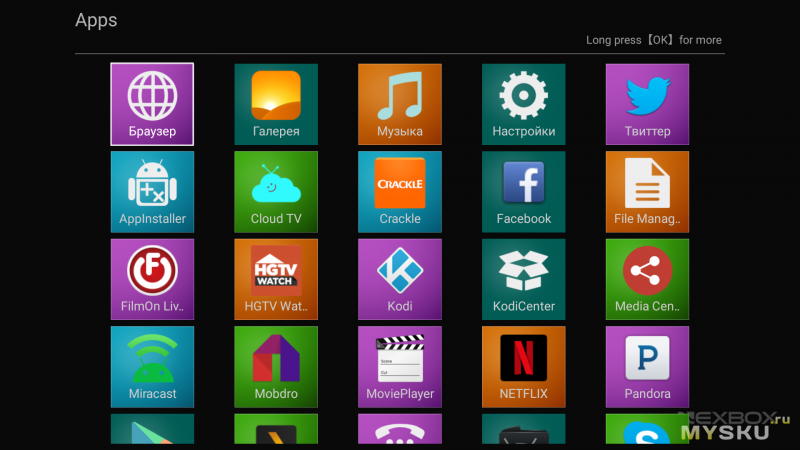This screenshot has height=450, width=800.
Task: Launch the Твиттер Twitter app
Action: tap(647, 104)
